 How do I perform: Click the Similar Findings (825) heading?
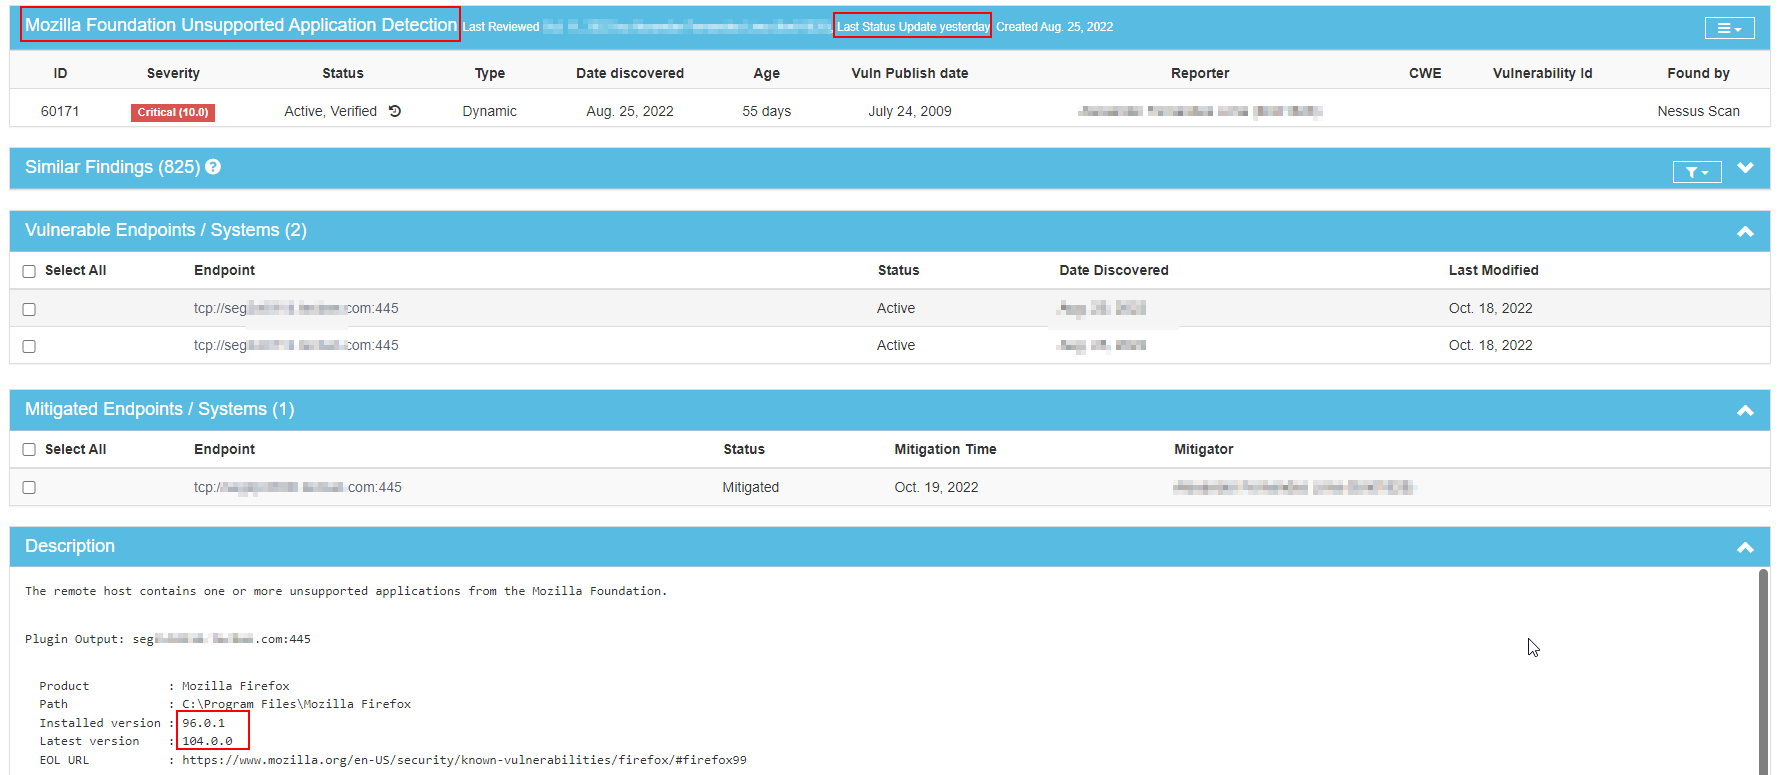coord(112,167)
